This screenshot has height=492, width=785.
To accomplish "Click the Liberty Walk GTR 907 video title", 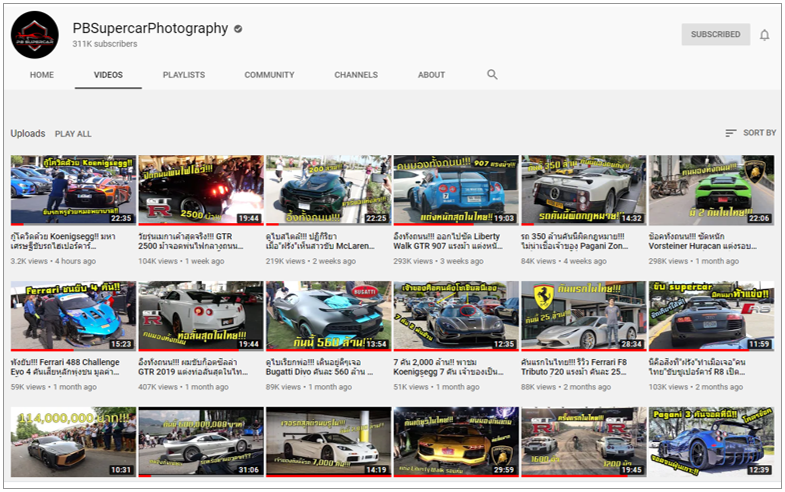I will [x=448, y=241].
